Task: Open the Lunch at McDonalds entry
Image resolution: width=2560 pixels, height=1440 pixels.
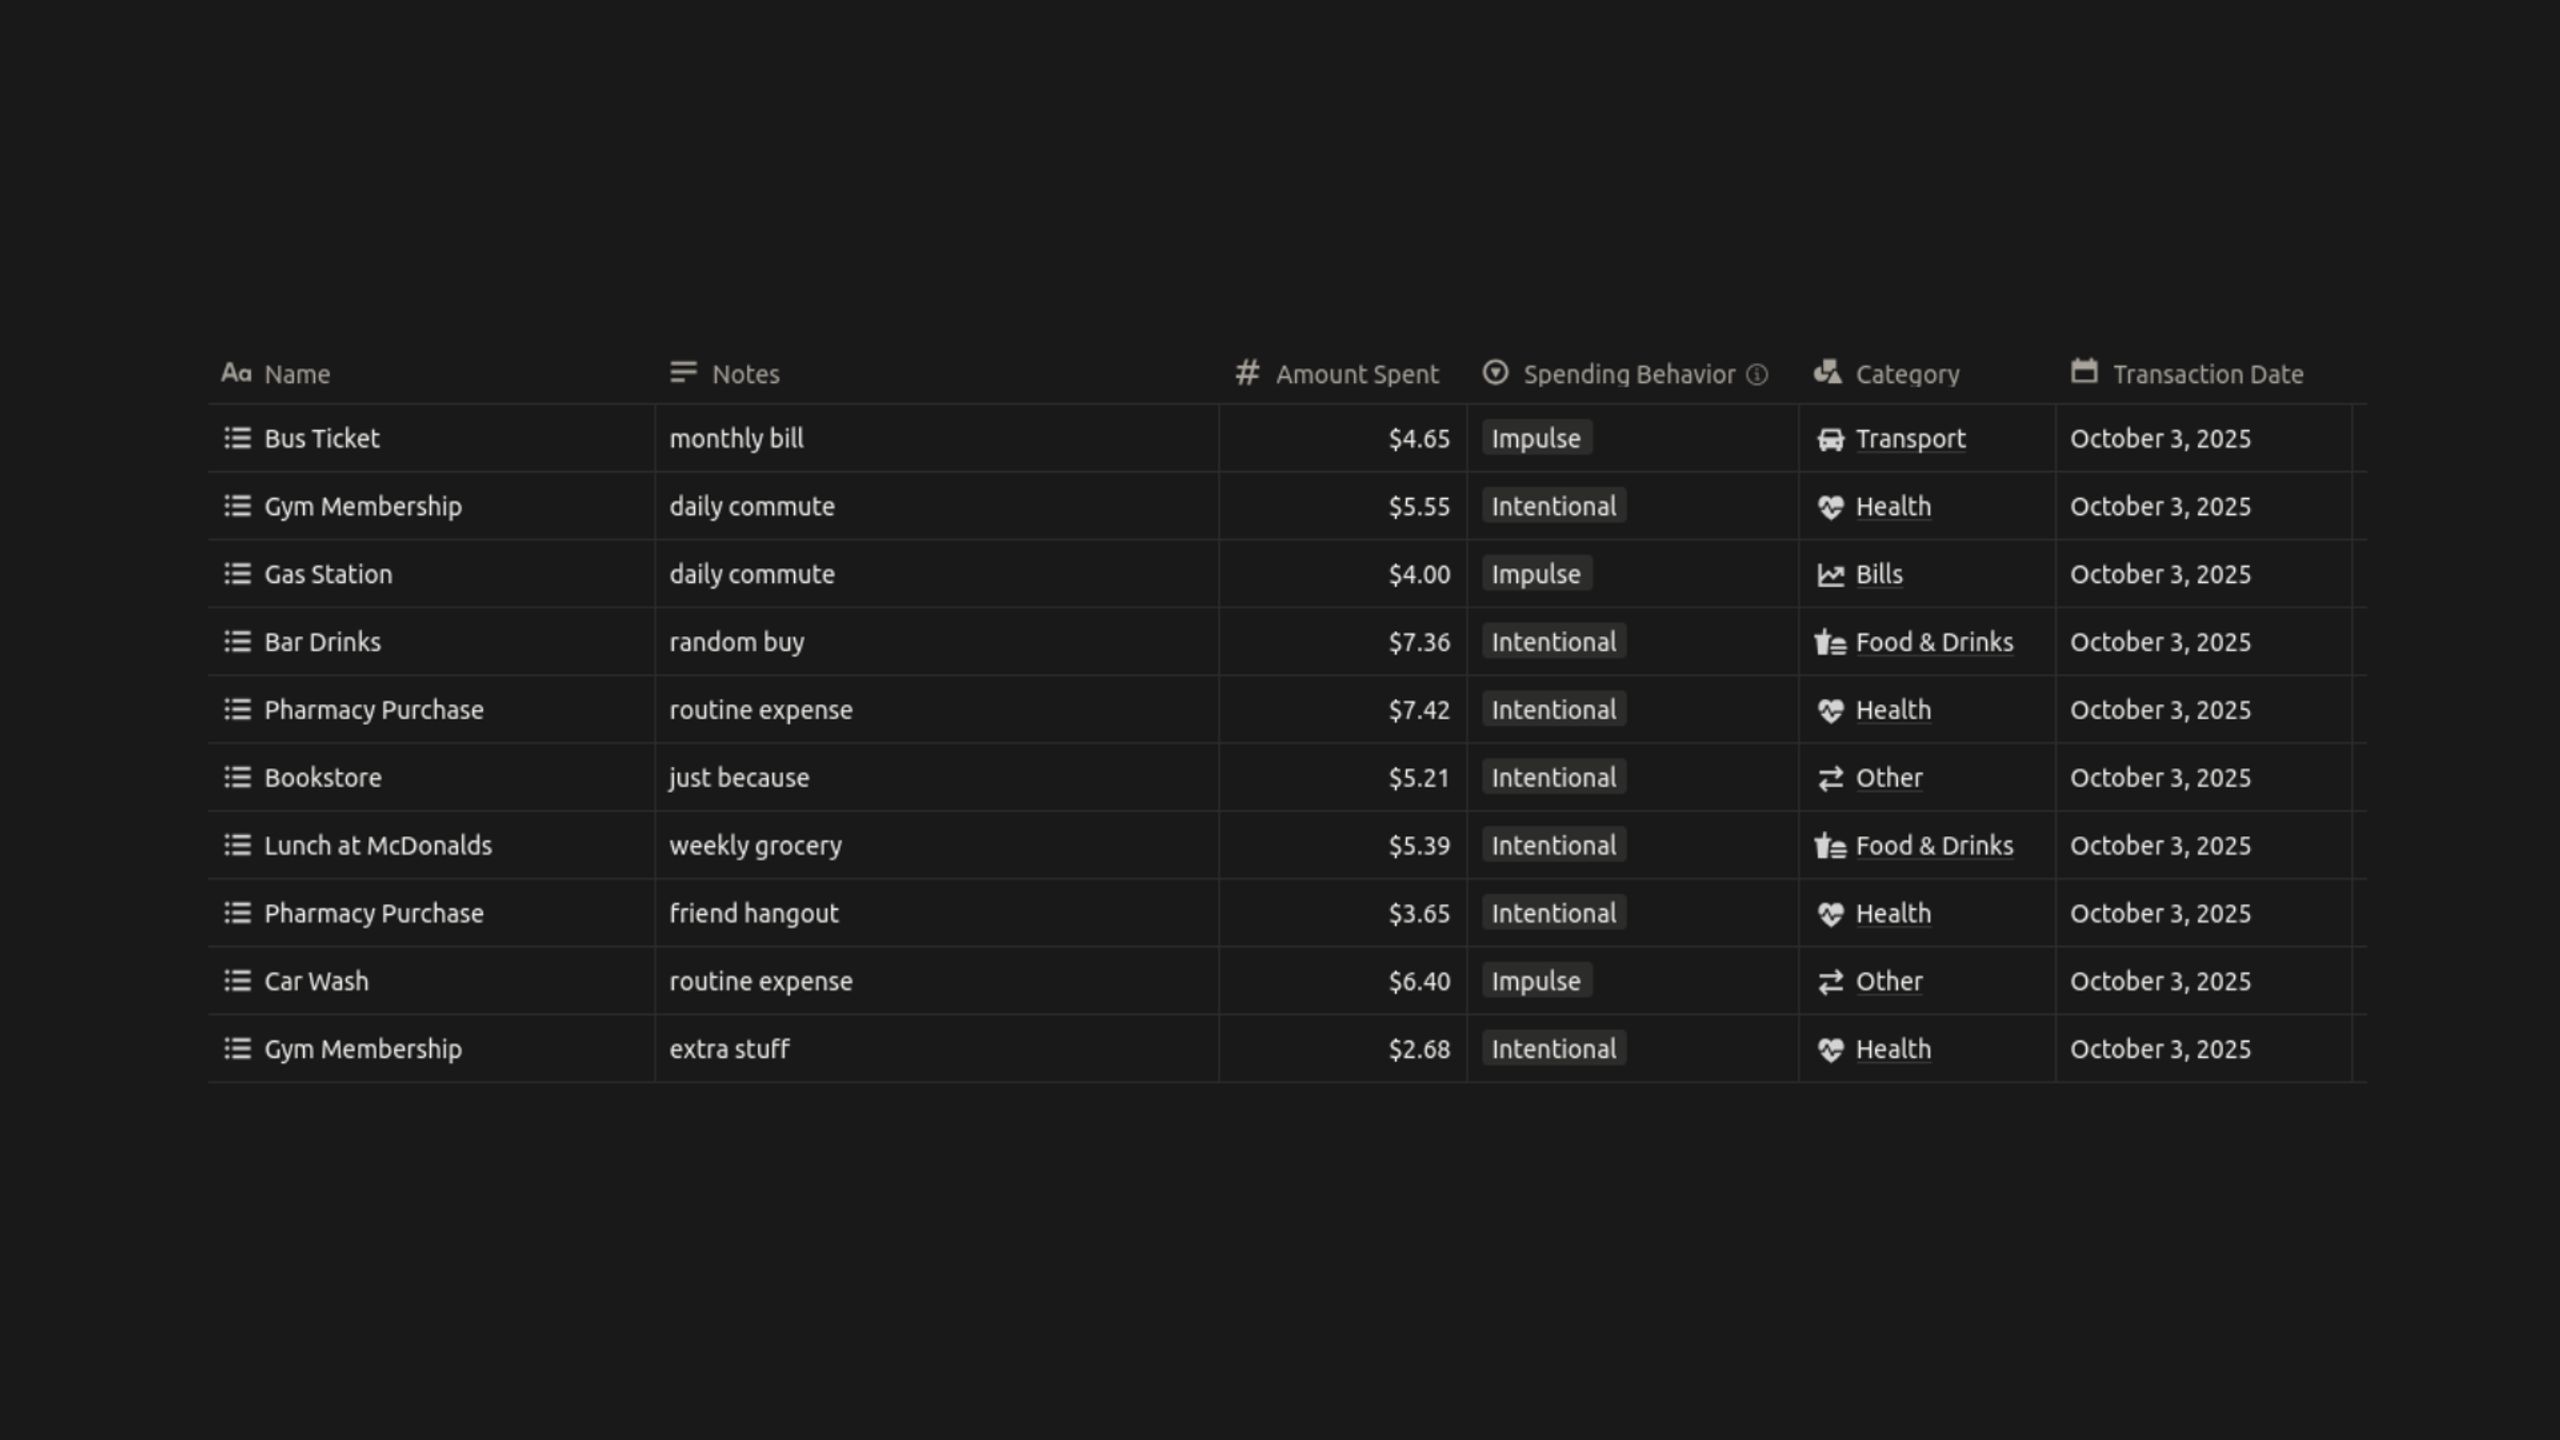Action: (378, 845)
